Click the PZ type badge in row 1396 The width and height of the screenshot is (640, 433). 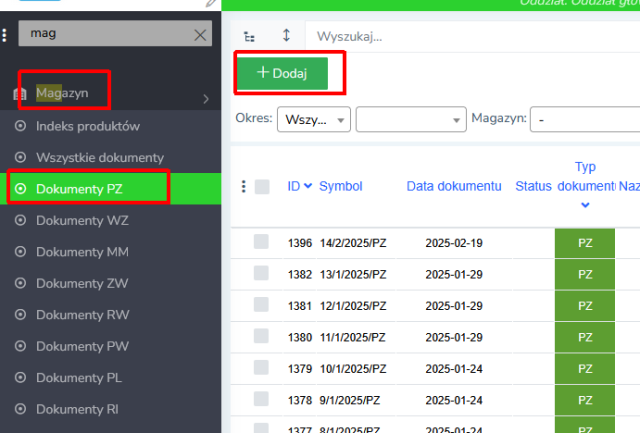(585, 243)
